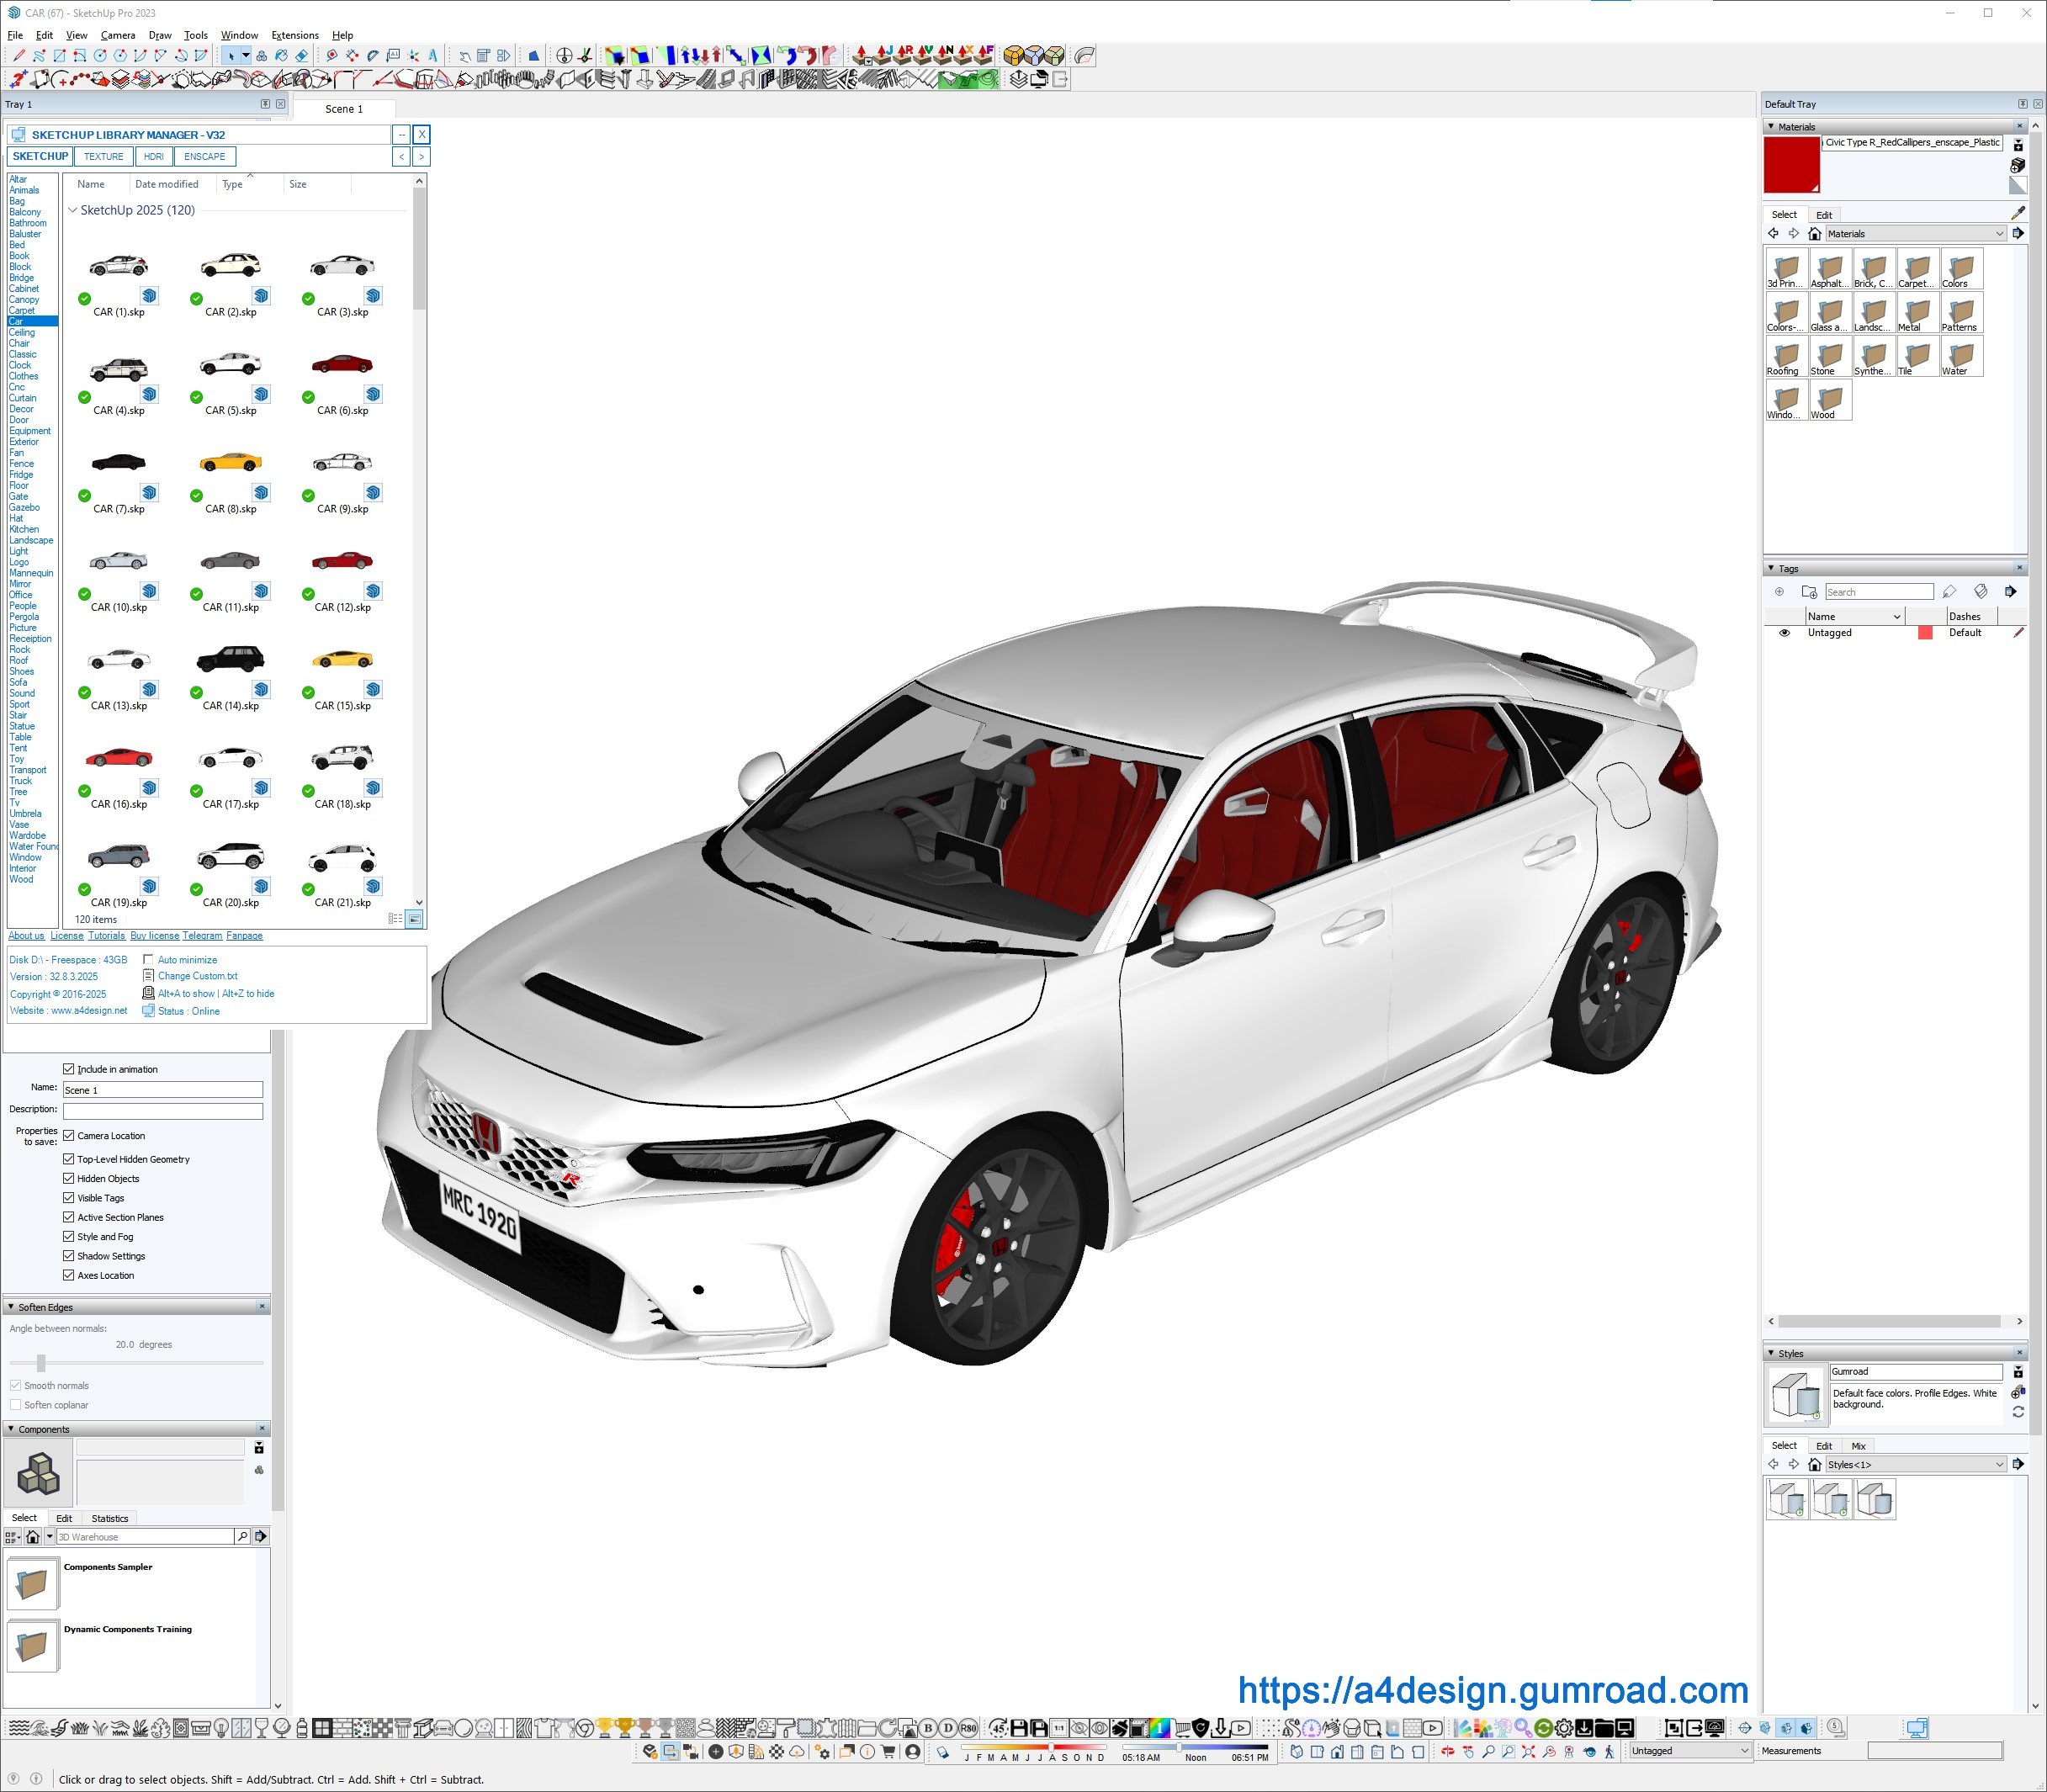Click the Buy license link
Image resolution: width=2047 pixels, height=1792 pixels.
click(x=154, y=936)
